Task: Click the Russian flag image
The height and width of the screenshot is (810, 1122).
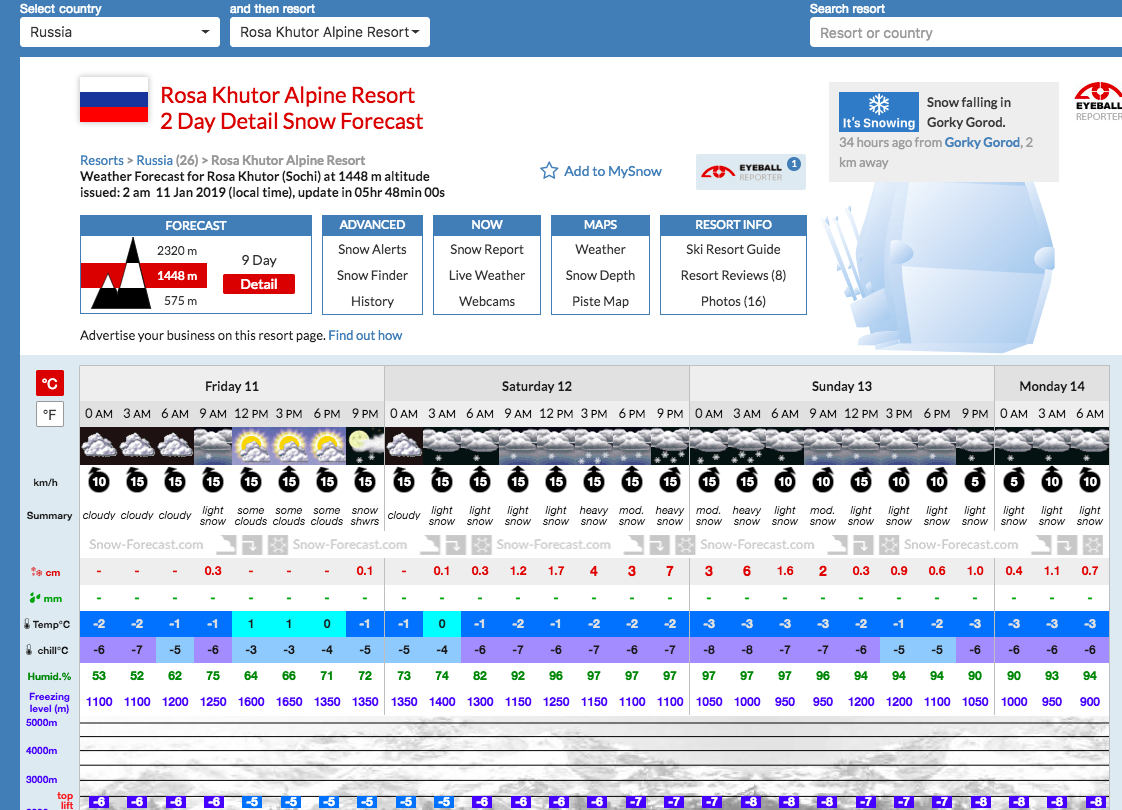Action: [x=114, y=99]
